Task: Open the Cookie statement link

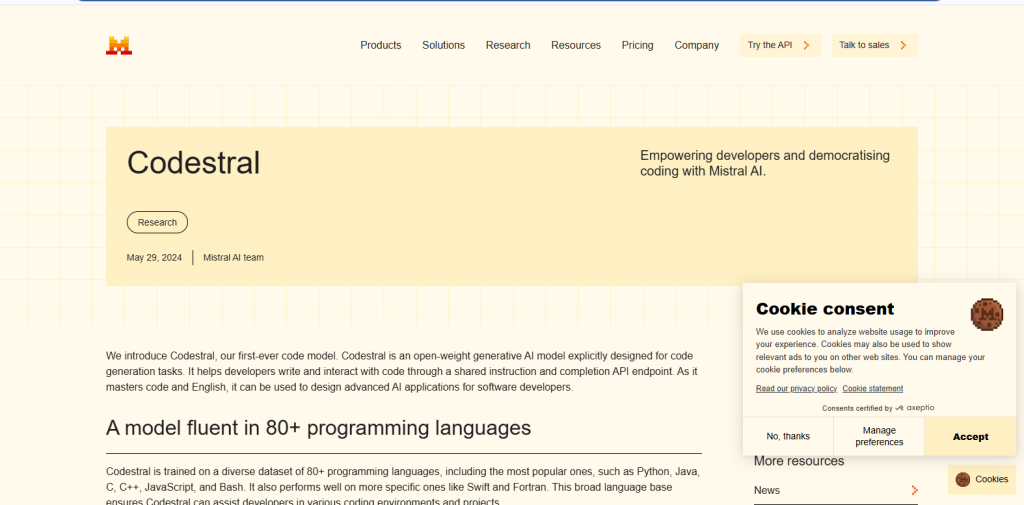Action: tap(872, 388)
